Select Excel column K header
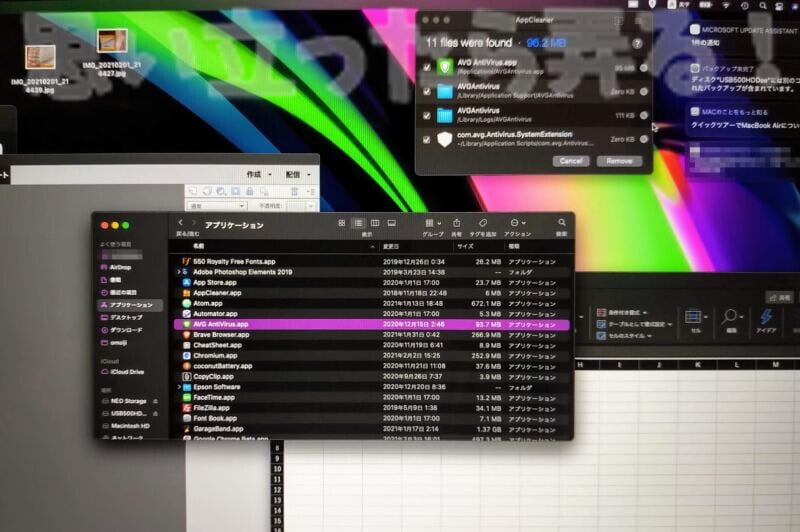The height and width of the screenshot is (532, 800). (x=697, y=365)
